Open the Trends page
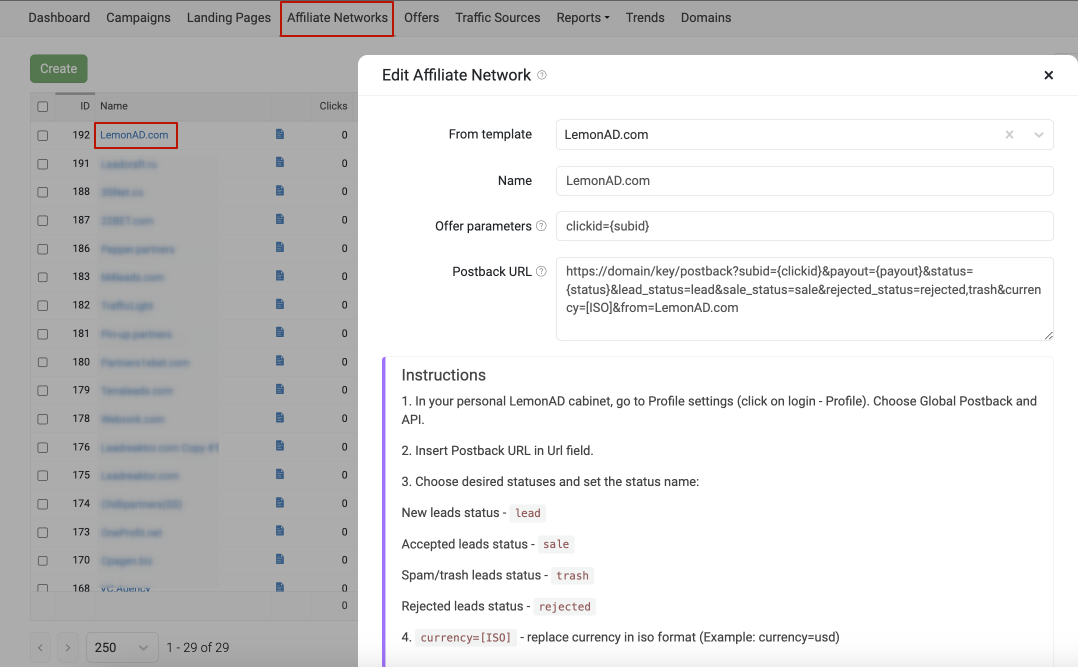 click(645, 18)
